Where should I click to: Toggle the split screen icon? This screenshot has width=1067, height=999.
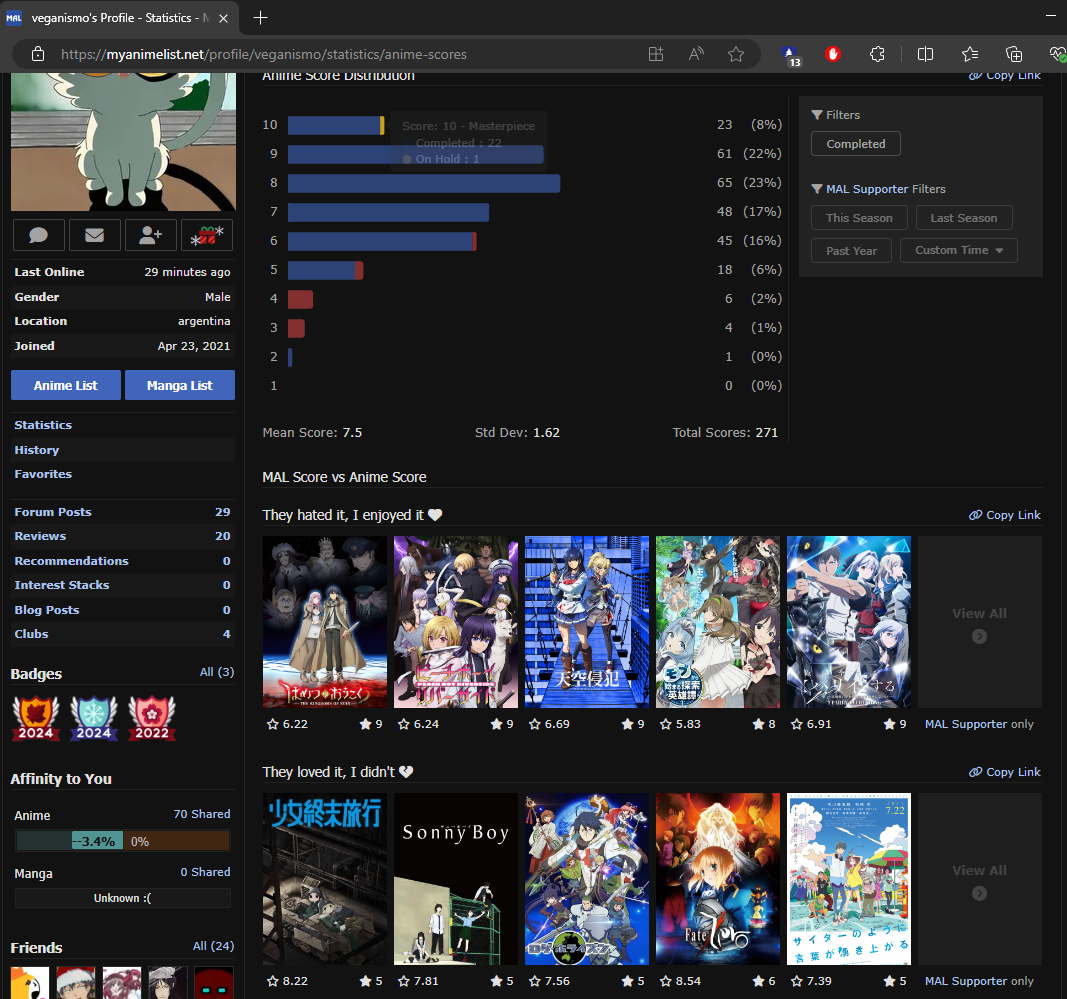925,54
